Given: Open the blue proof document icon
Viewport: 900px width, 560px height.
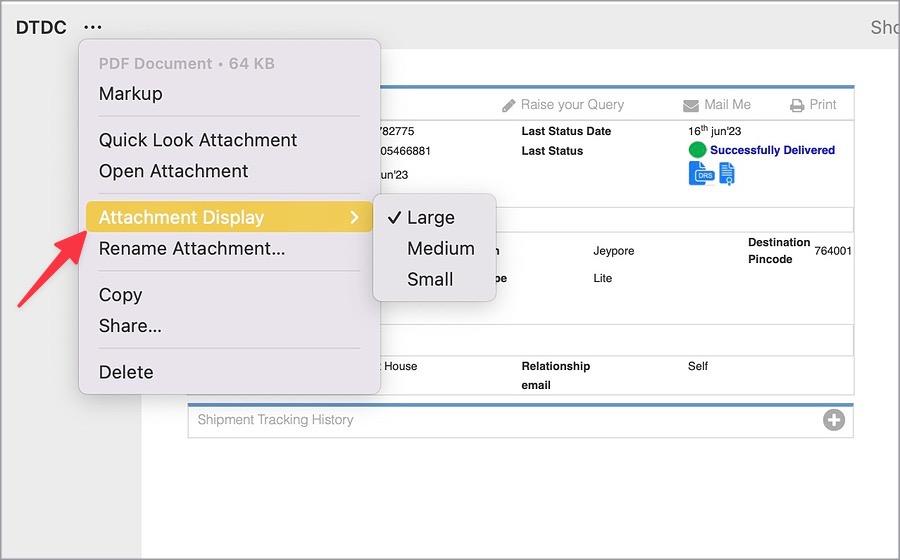Looking at the screenshot, I should coord(727,174).
